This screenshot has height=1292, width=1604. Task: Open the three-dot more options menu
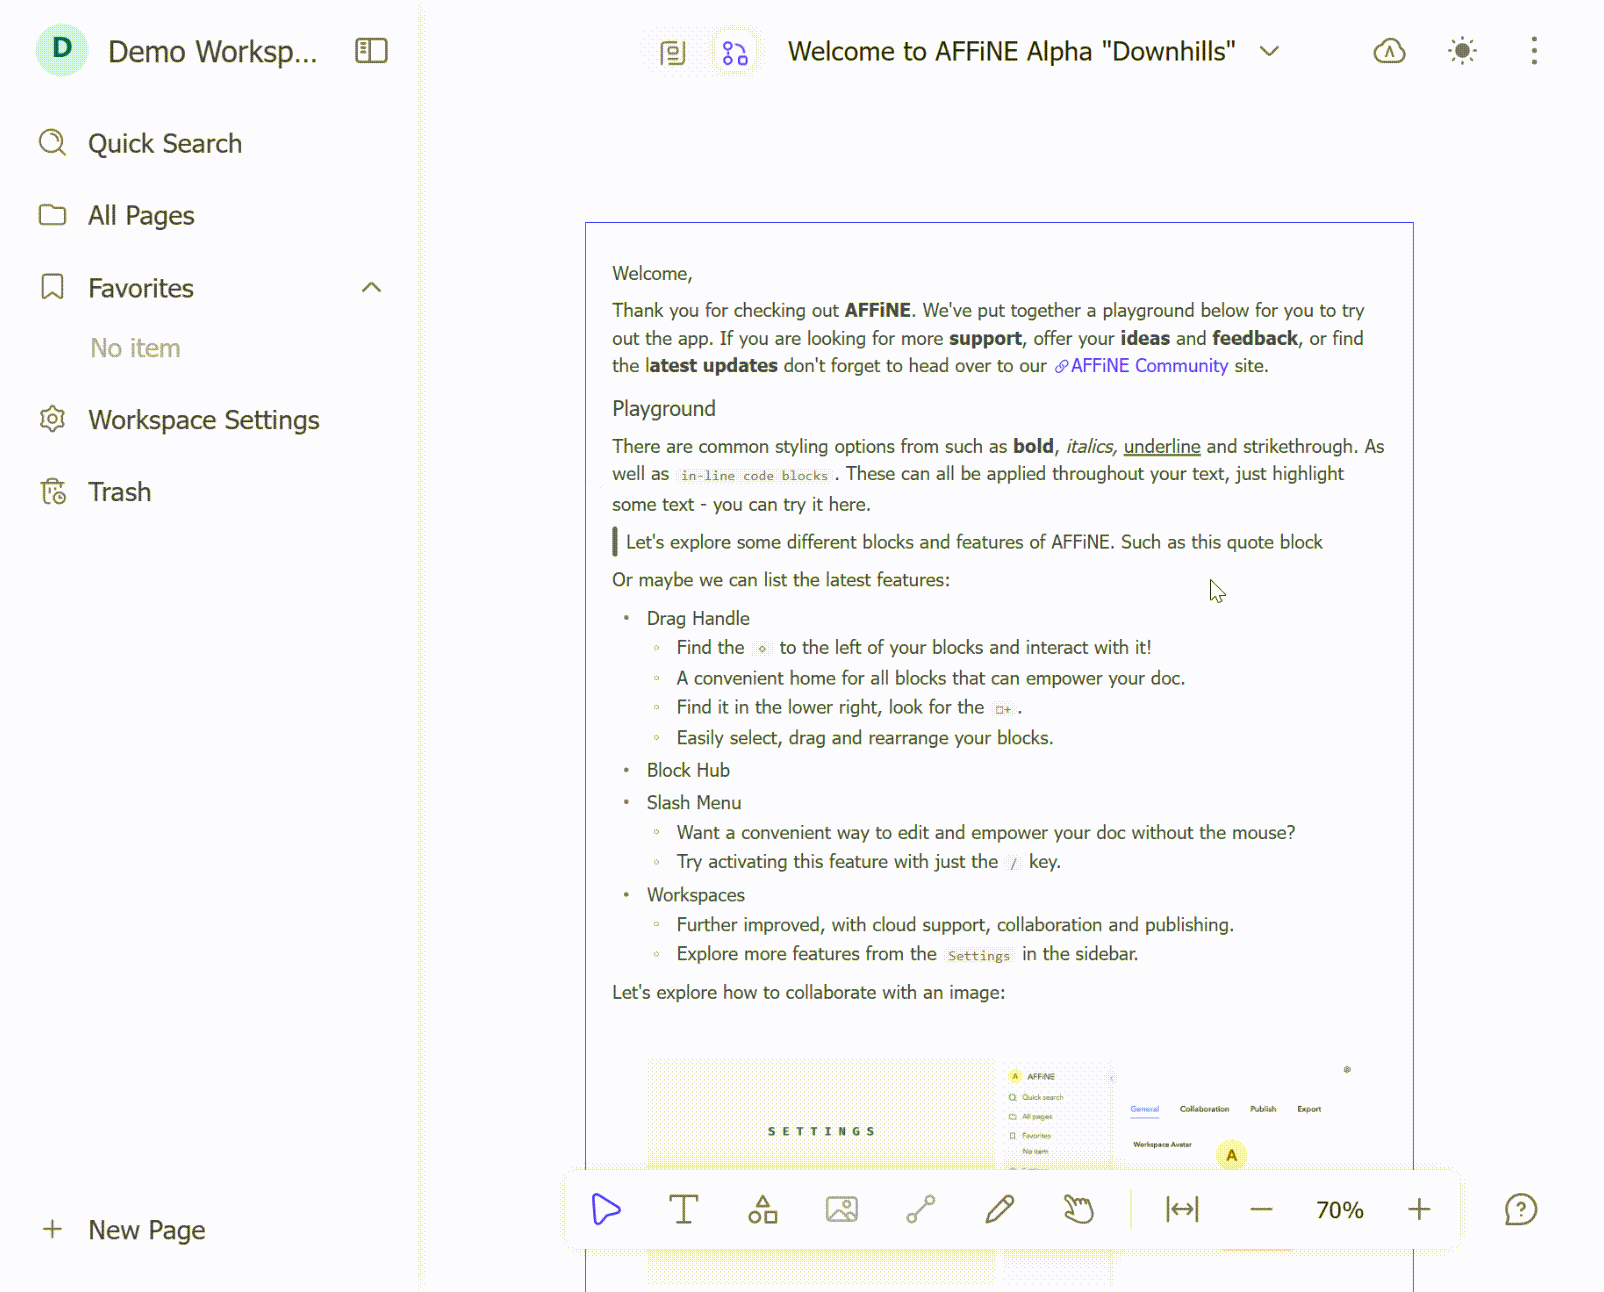tap(1534, 51)
